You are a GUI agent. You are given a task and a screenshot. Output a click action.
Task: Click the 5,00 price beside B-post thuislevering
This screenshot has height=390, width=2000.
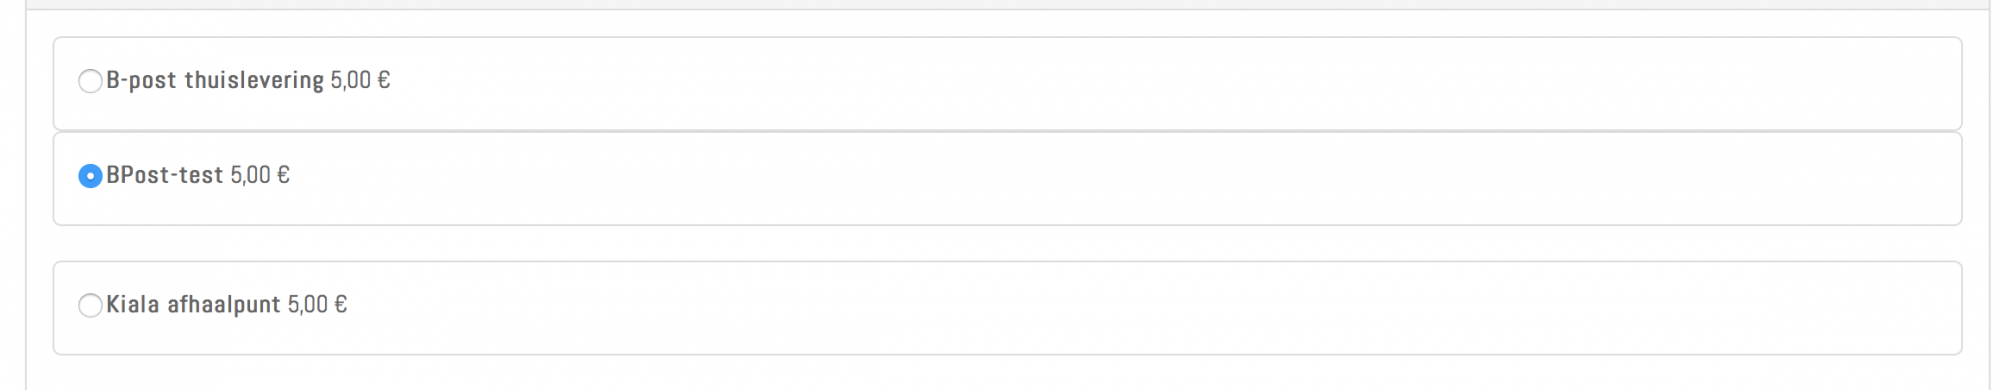point(351,80)
